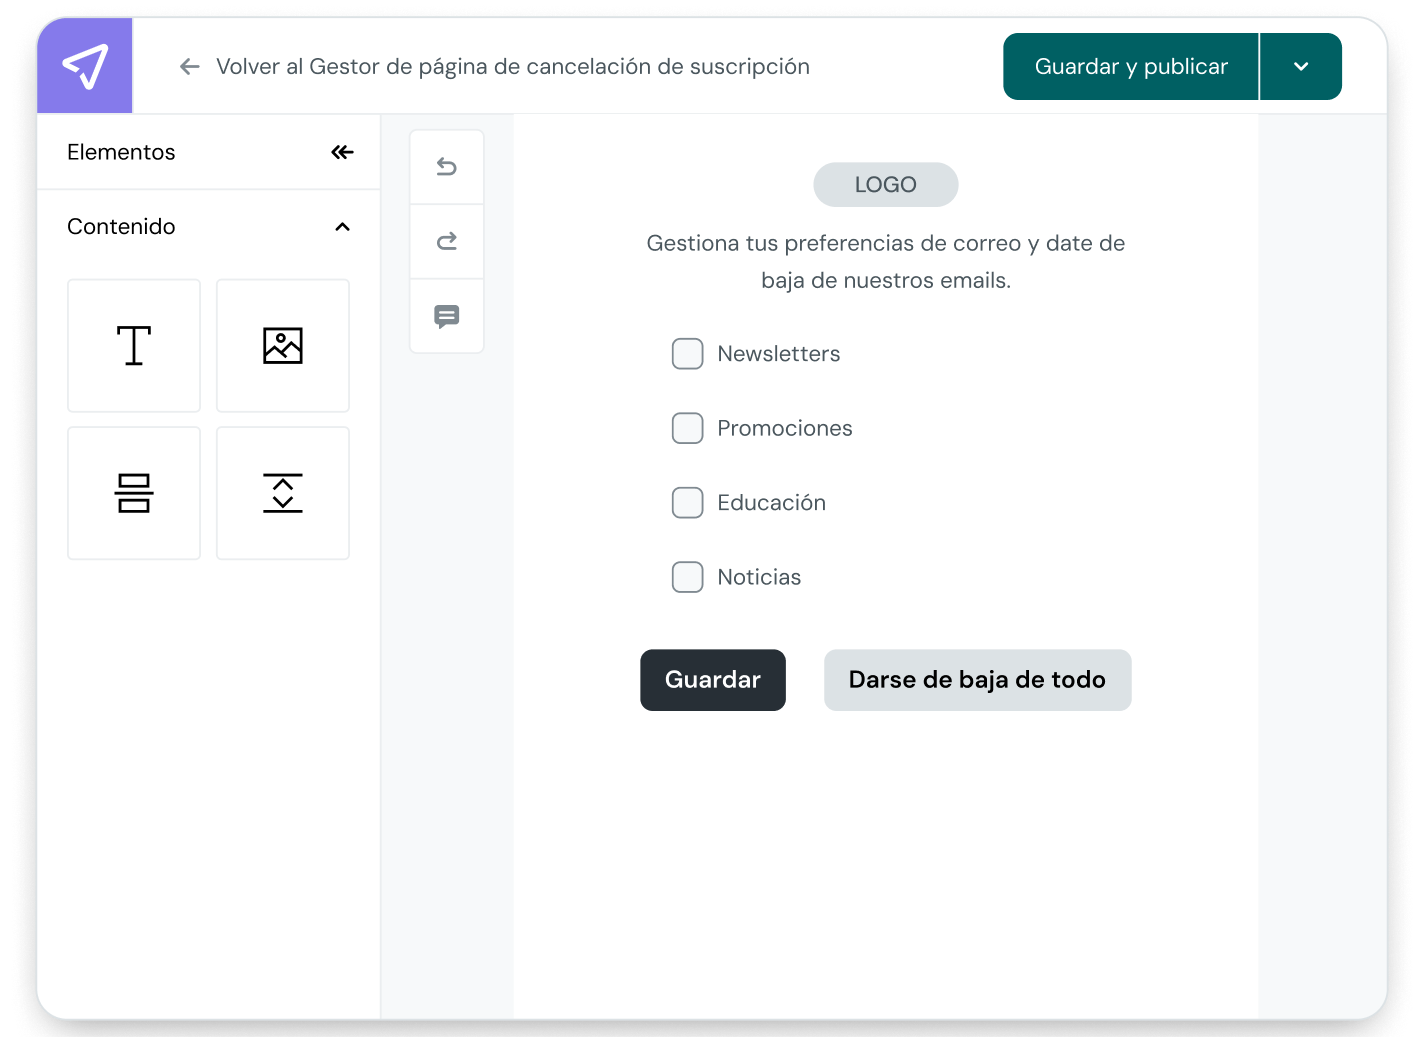Click the Undo icon
The width and height of the screenshot is (1424, 1037).
tap(446, 166)
